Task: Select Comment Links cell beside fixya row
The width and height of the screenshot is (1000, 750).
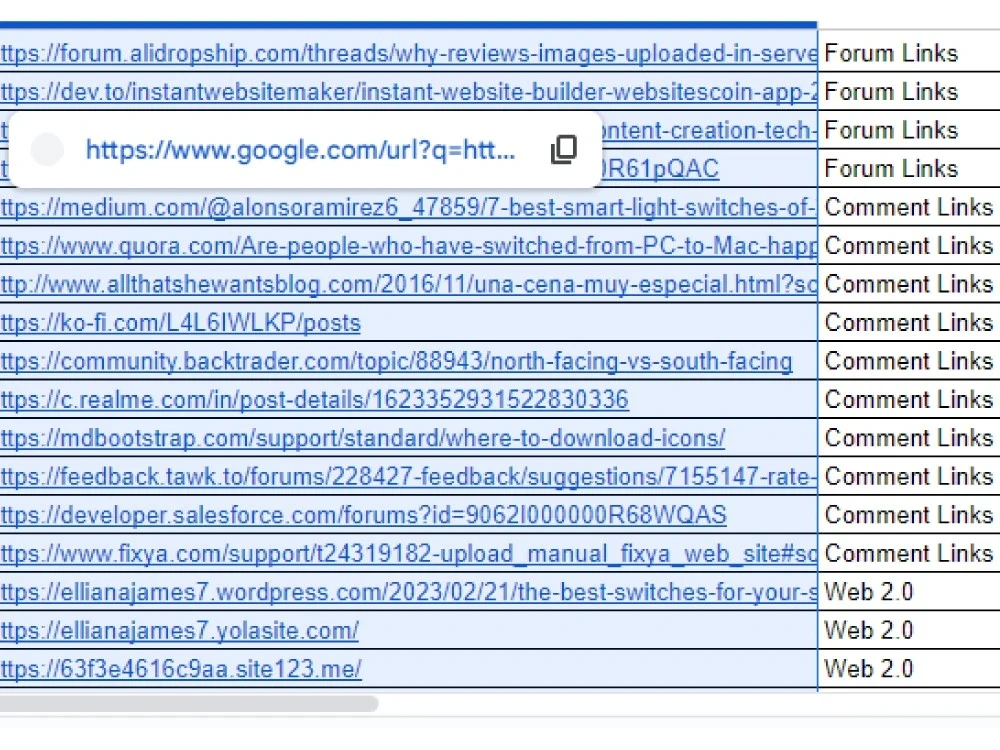Action: pos(909,554)
